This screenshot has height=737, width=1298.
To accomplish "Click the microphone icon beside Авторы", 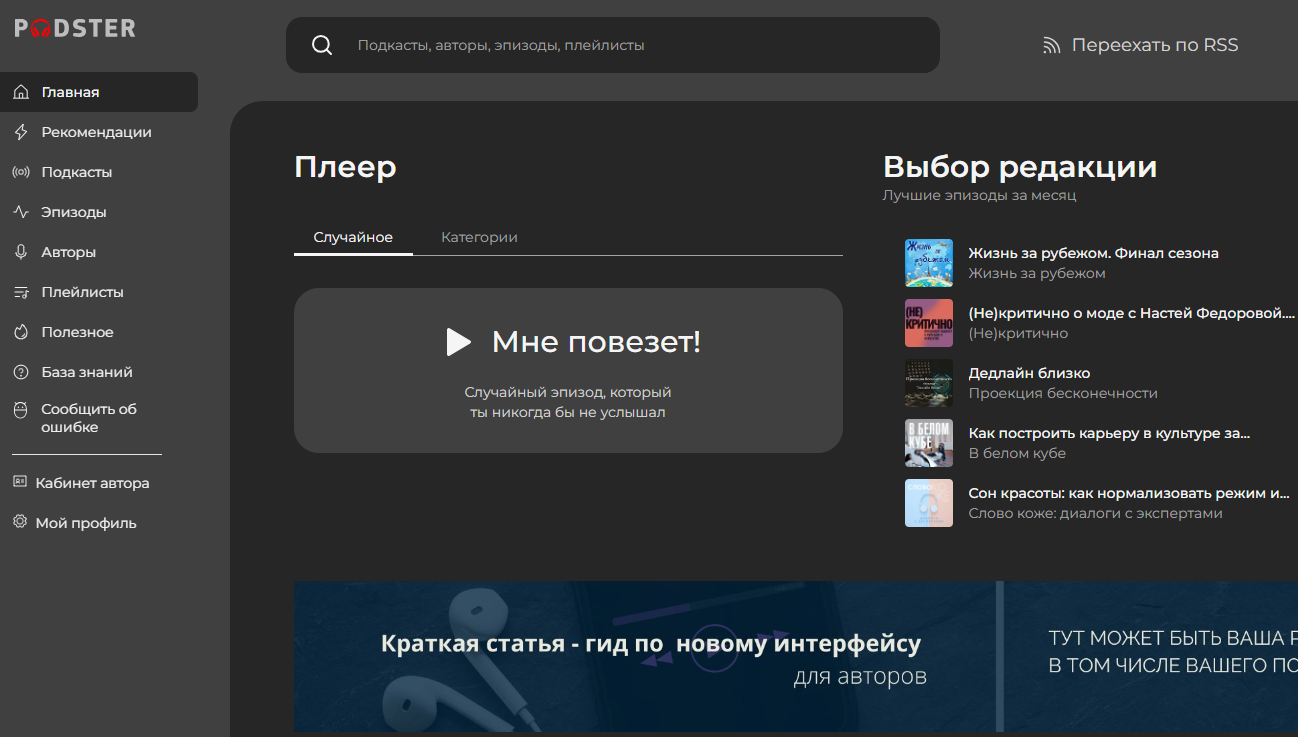I will click(x=21, y=252).
